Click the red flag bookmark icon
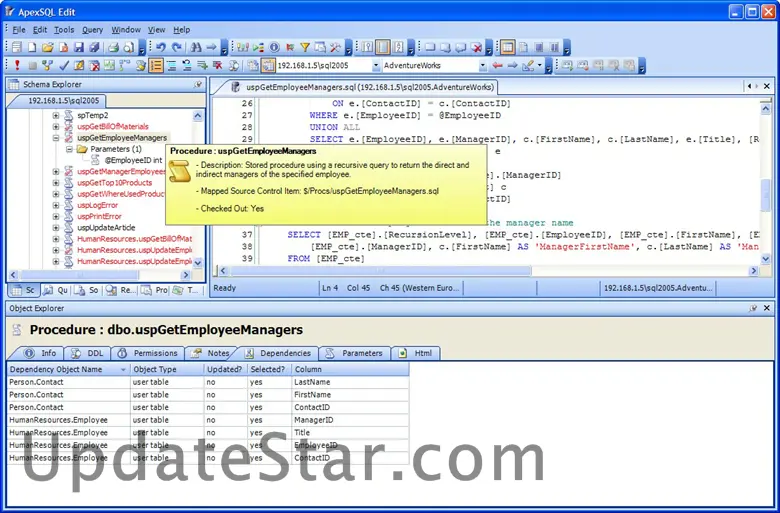Image resolution: width=780 pixels, height=513 pixels. (x=290, y=48)
